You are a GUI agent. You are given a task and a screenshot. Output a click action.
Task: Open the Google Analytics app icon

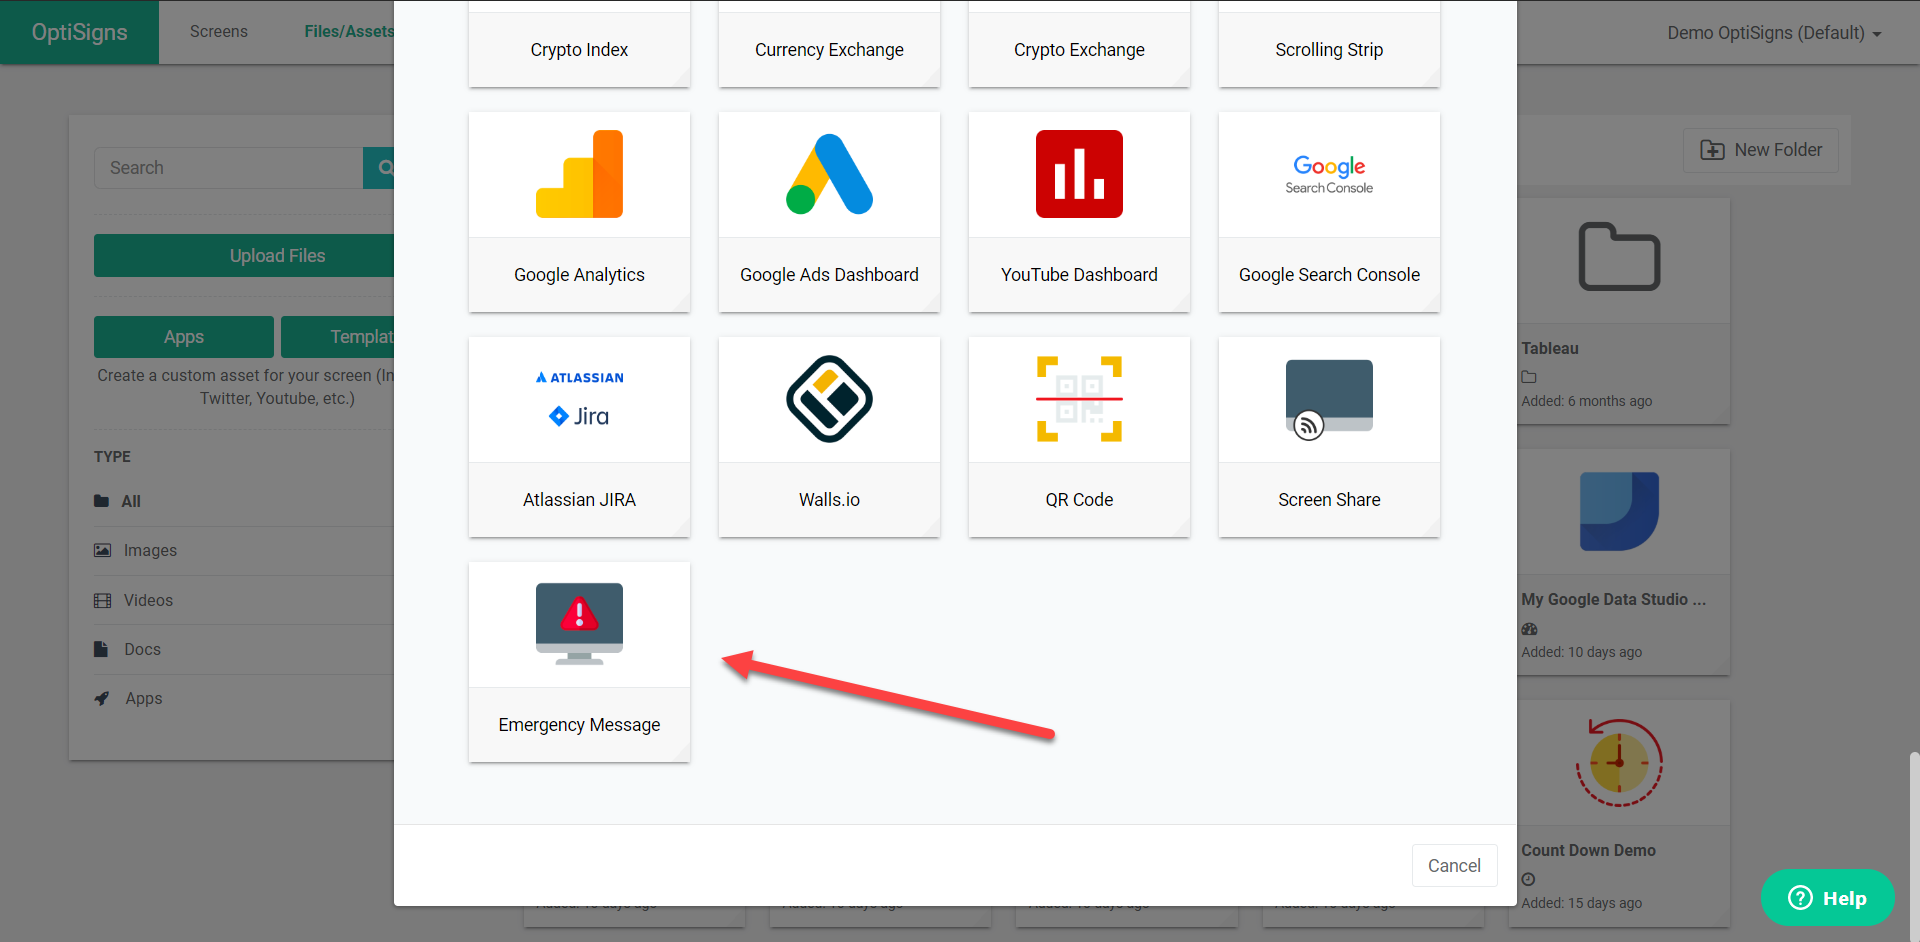coord(579,174)
